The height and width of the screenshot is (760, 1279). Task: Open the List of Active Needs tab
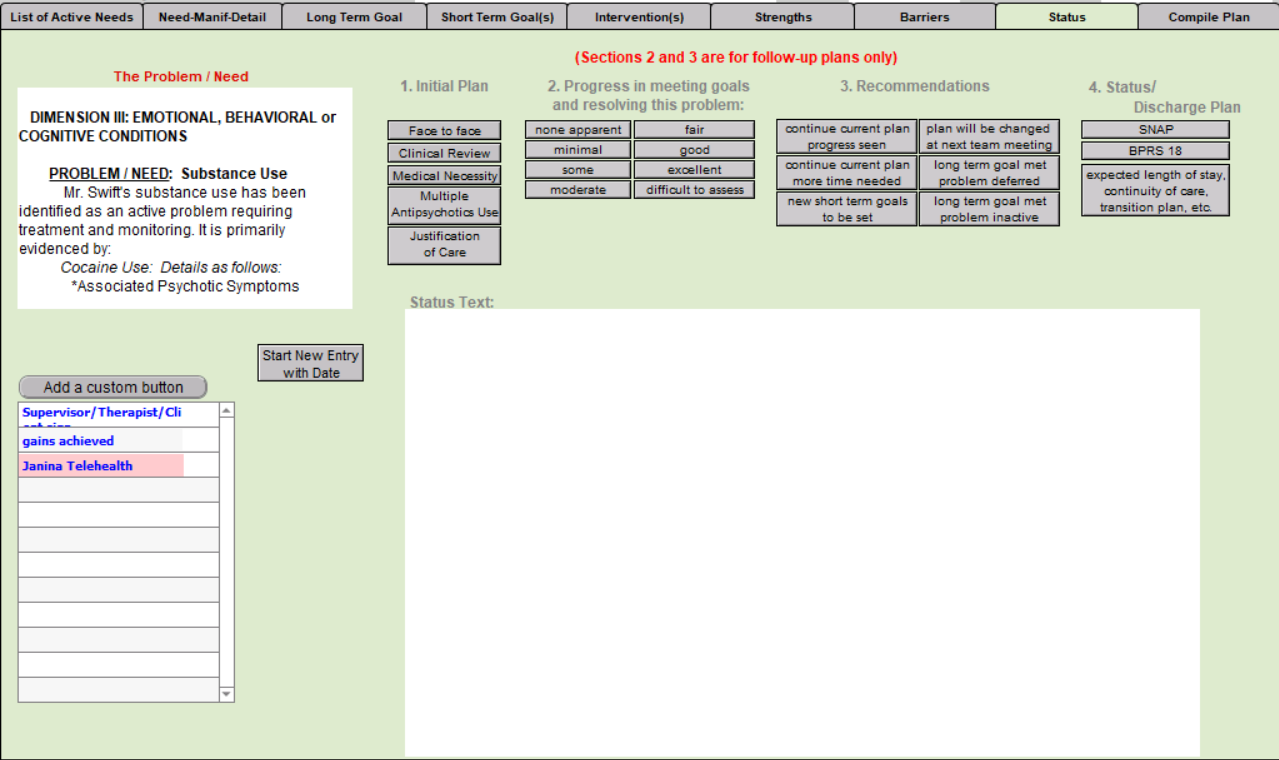point(71,17)
